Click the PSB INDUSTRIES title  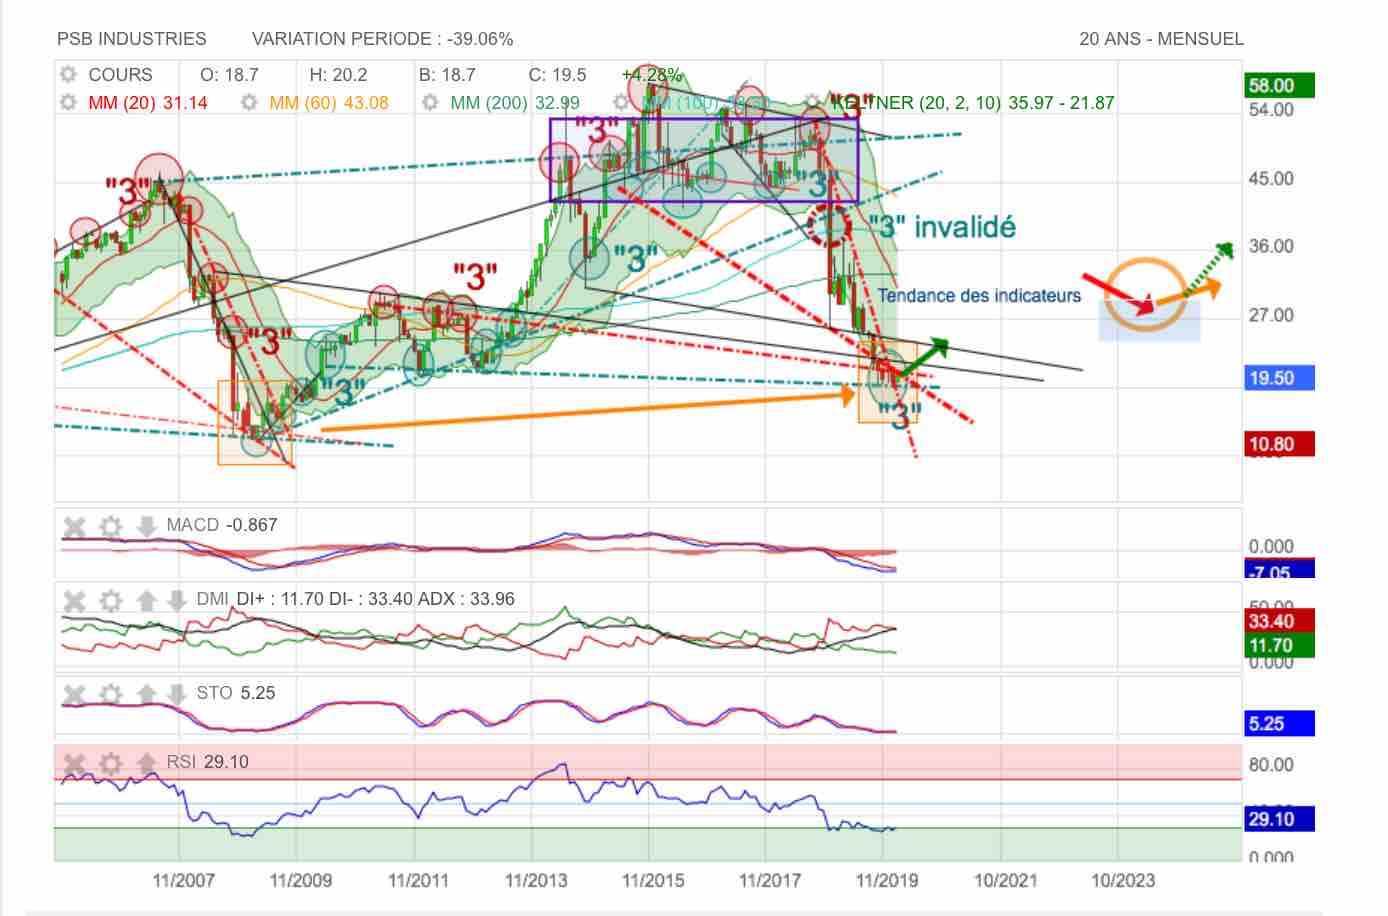132,39
